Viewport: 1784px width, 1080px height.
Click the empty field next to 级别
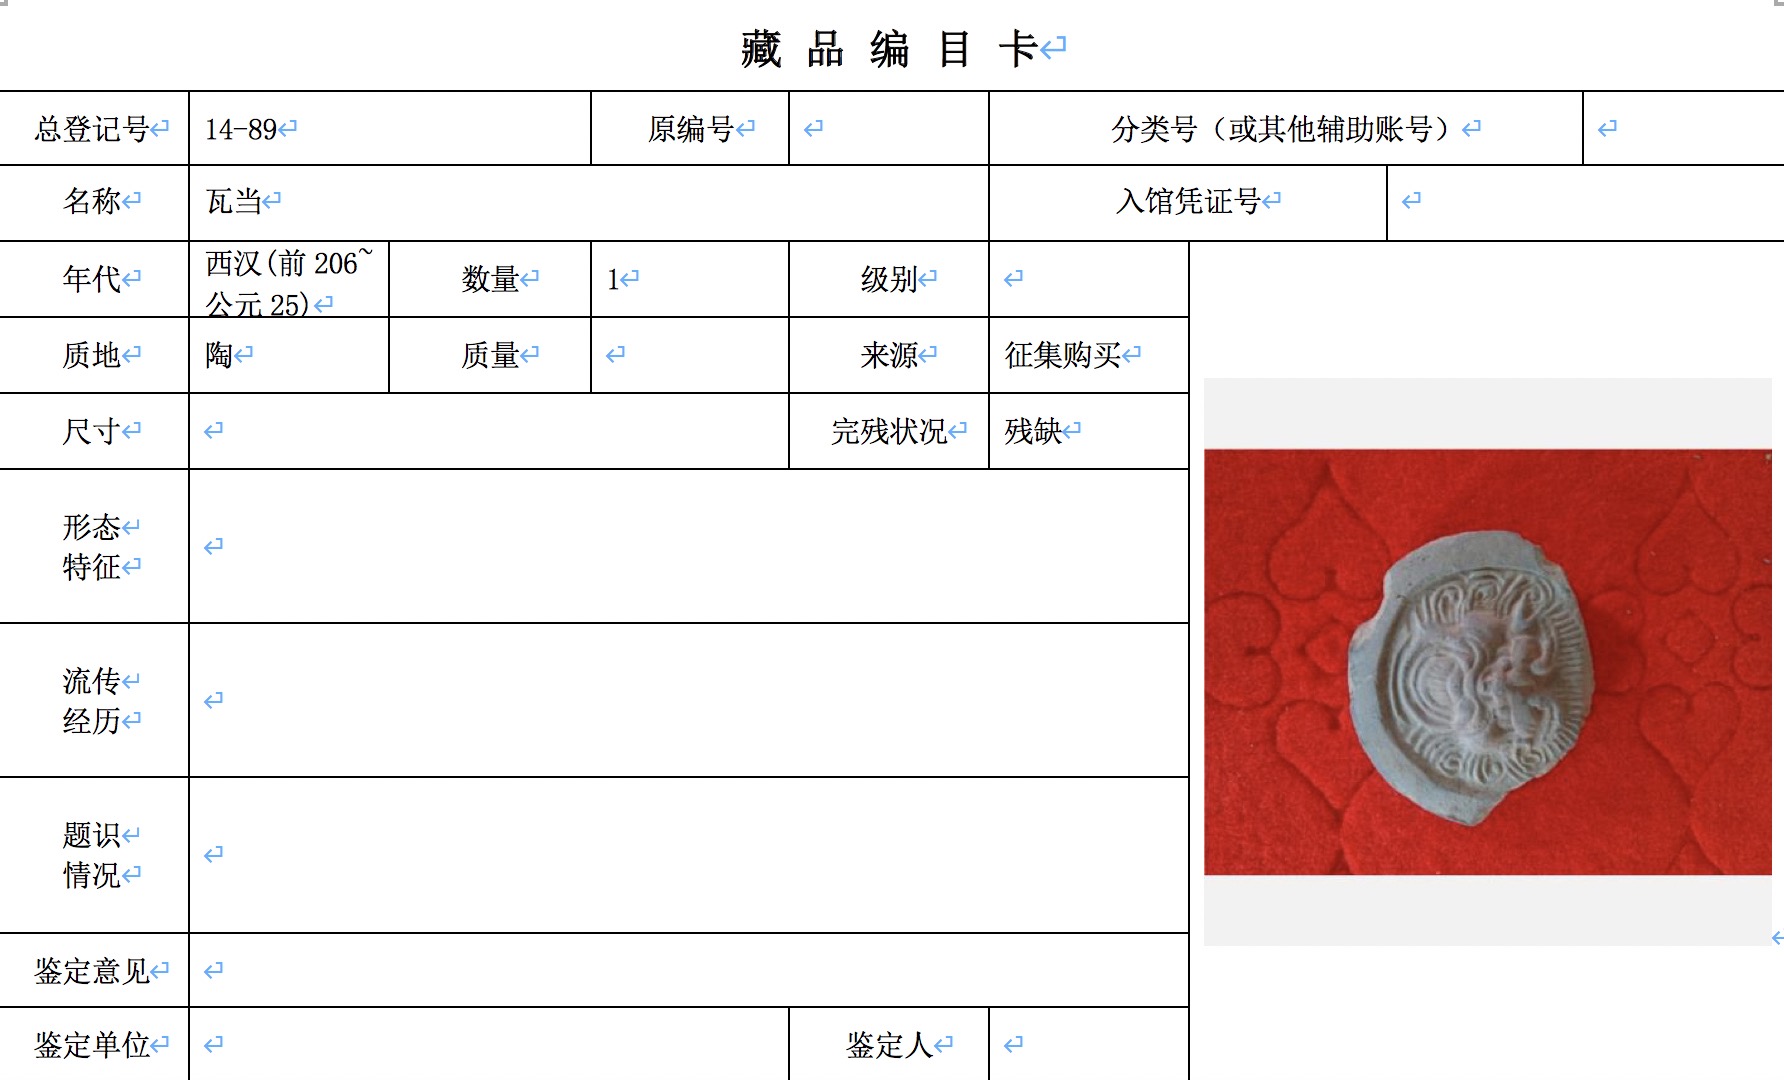point(1089,279)
